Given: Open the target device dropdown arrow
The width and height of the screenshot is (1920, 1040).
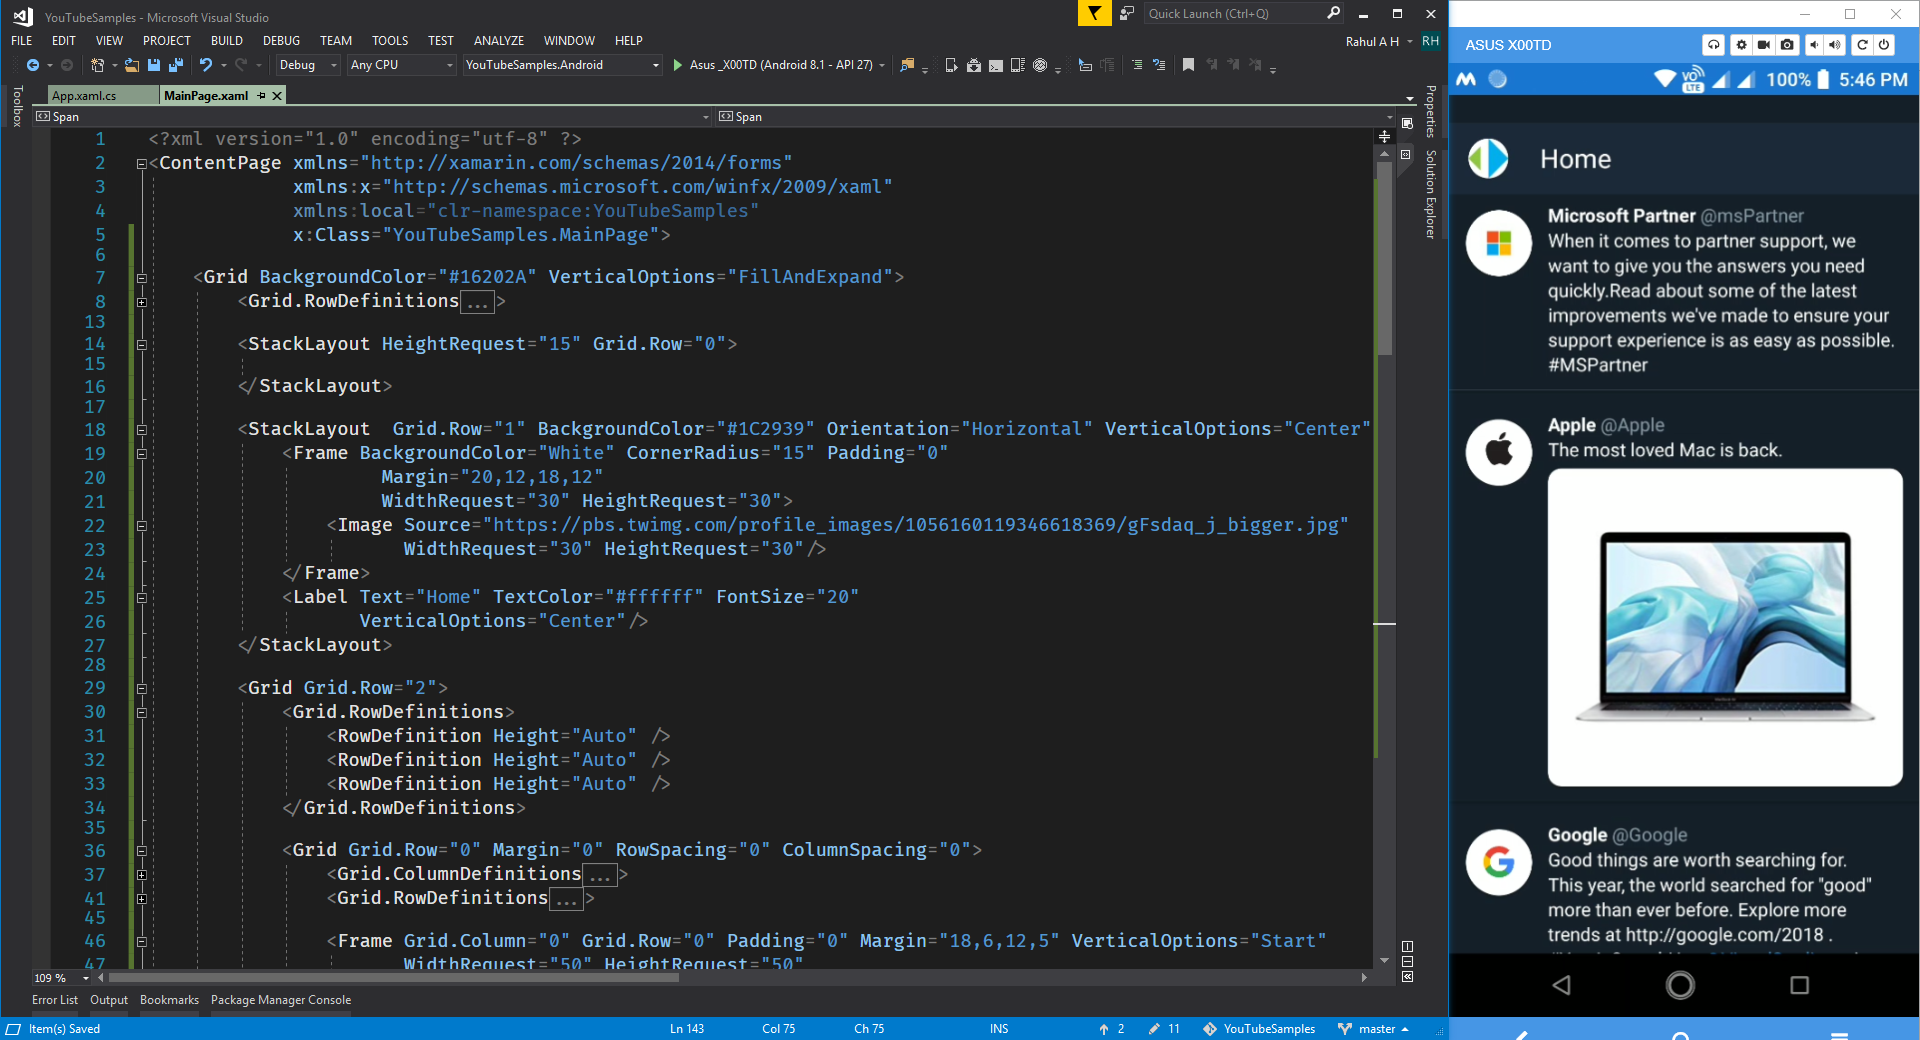Looking at the screenshot, I should (x=882, y=65).
